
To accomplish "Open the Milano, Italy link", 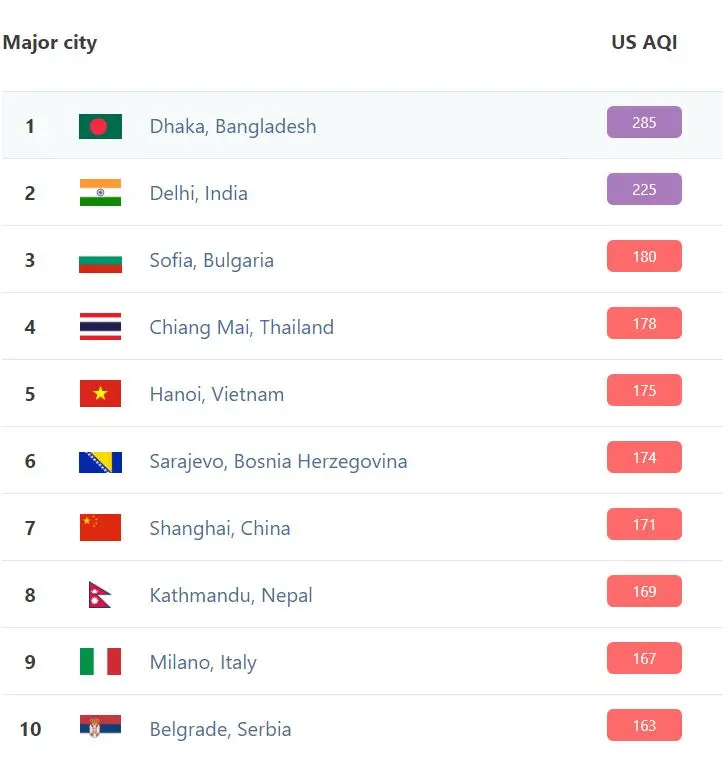I will click(203, 662).
